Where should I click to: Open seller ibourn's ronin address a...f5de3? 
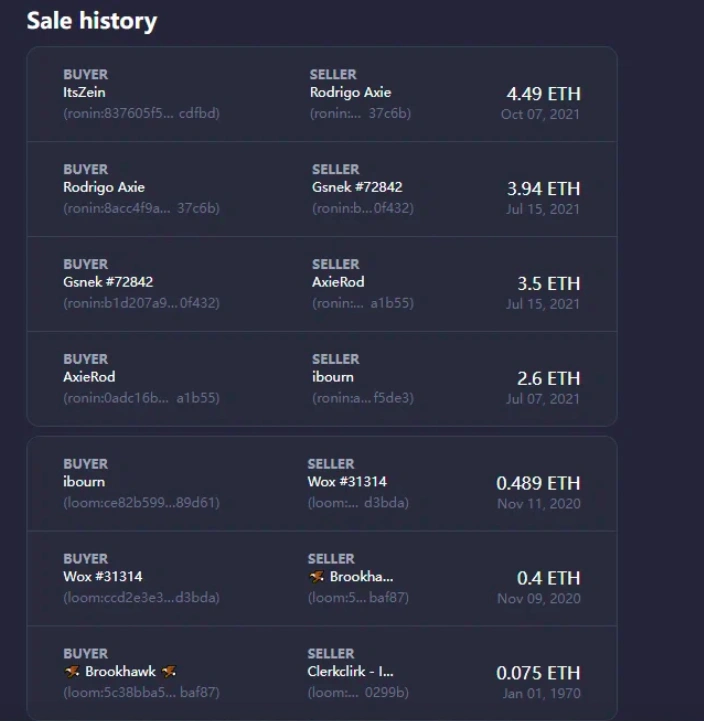pyautogui.click(x=363, y=398)
